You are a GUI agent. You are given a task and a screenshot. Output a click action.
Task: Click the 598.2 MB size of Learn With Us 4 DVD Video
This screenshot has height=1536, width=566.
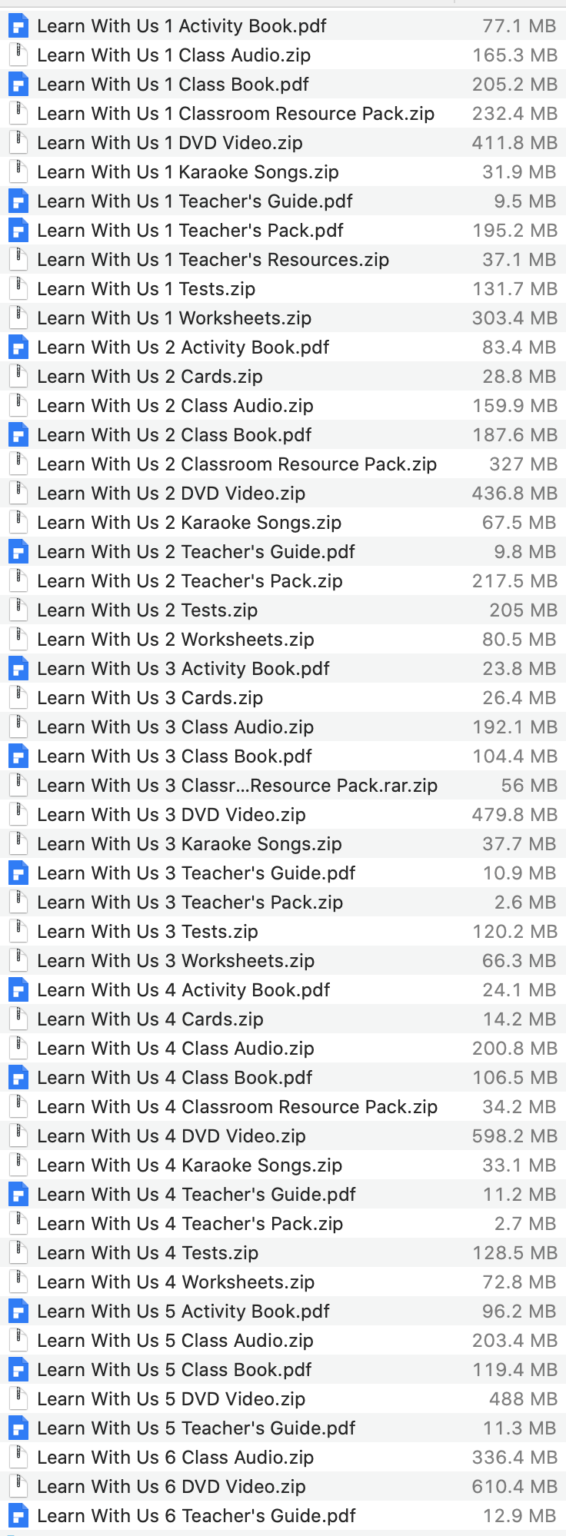[515, 1136]
